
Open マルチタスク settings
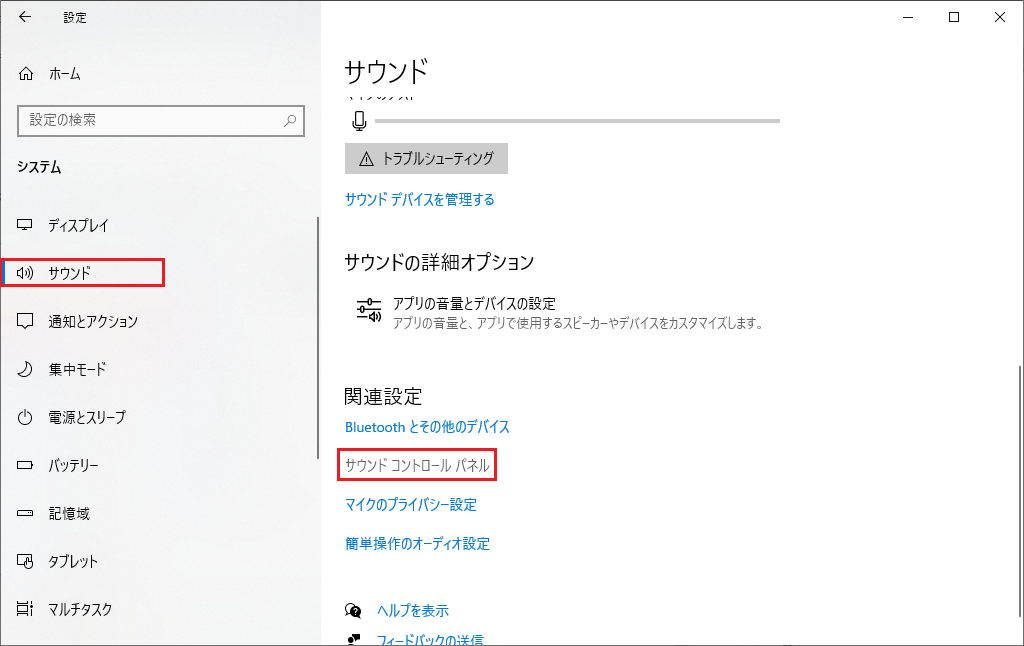click(x=80, y=609)
